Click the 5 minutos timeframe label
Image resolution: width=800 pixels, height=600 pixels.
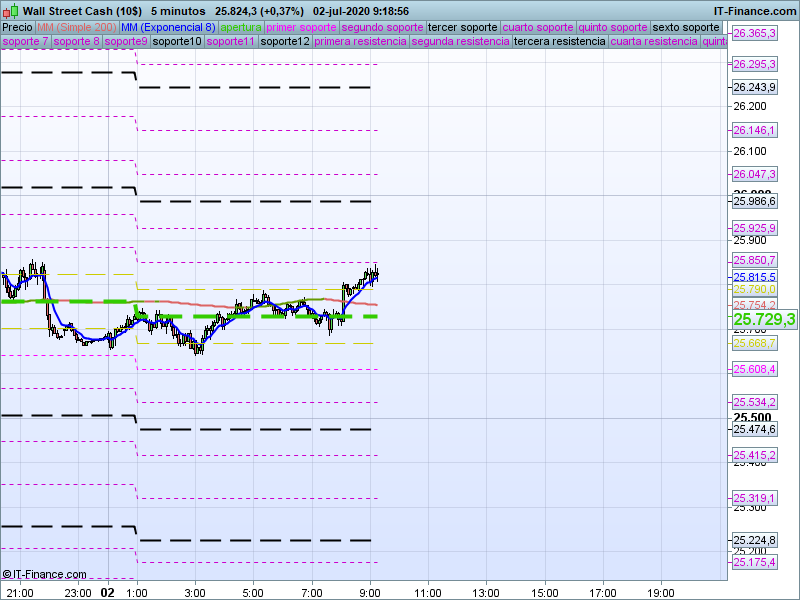click(178, 10)
